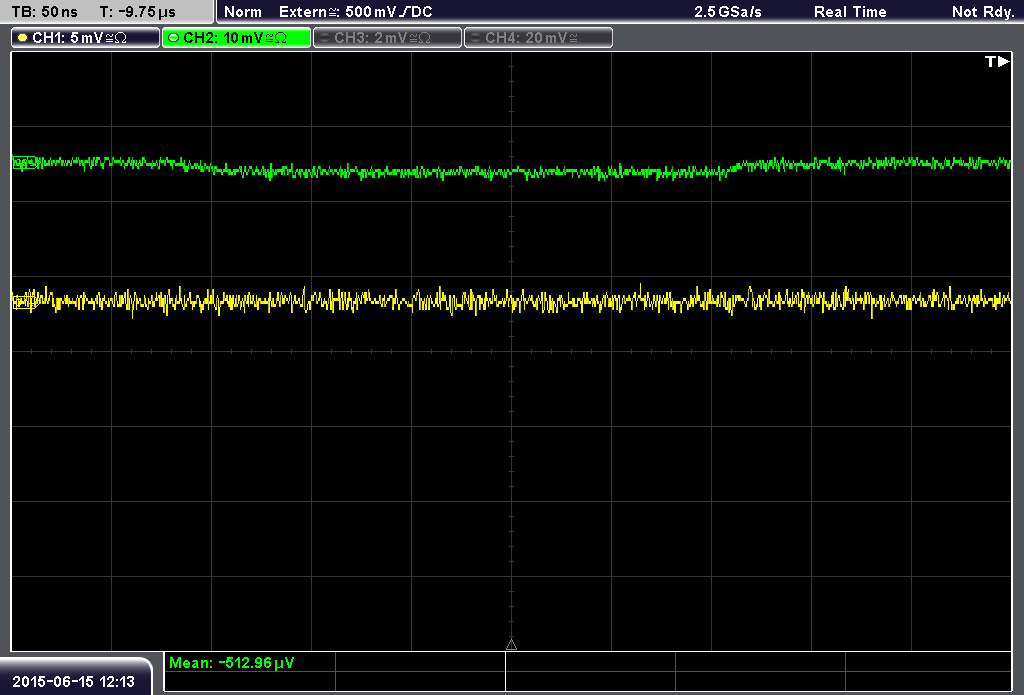Click the 2015-06-15 12:13 date display
The image size is (1024, 695).
(x=74, y=681)
